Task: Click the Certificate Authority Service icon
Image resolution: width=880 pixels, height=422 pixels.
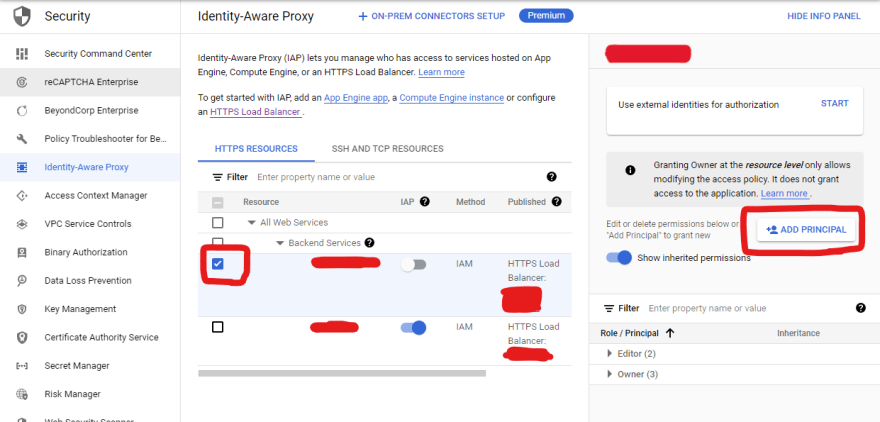Action: click(x=22, y=337)
